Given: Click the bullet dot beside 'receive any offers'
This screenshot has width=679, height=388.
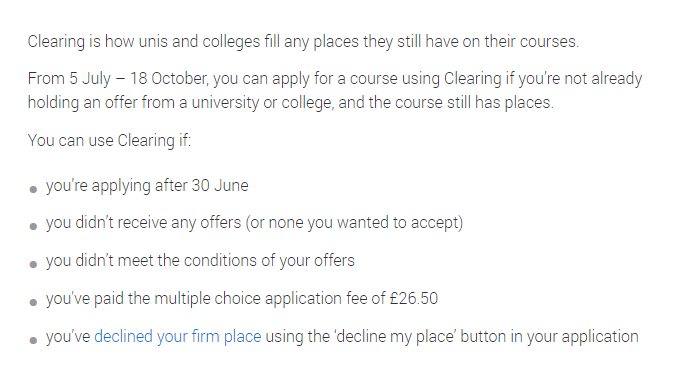Looking at the screenshot, I should [x=33, y=226].
